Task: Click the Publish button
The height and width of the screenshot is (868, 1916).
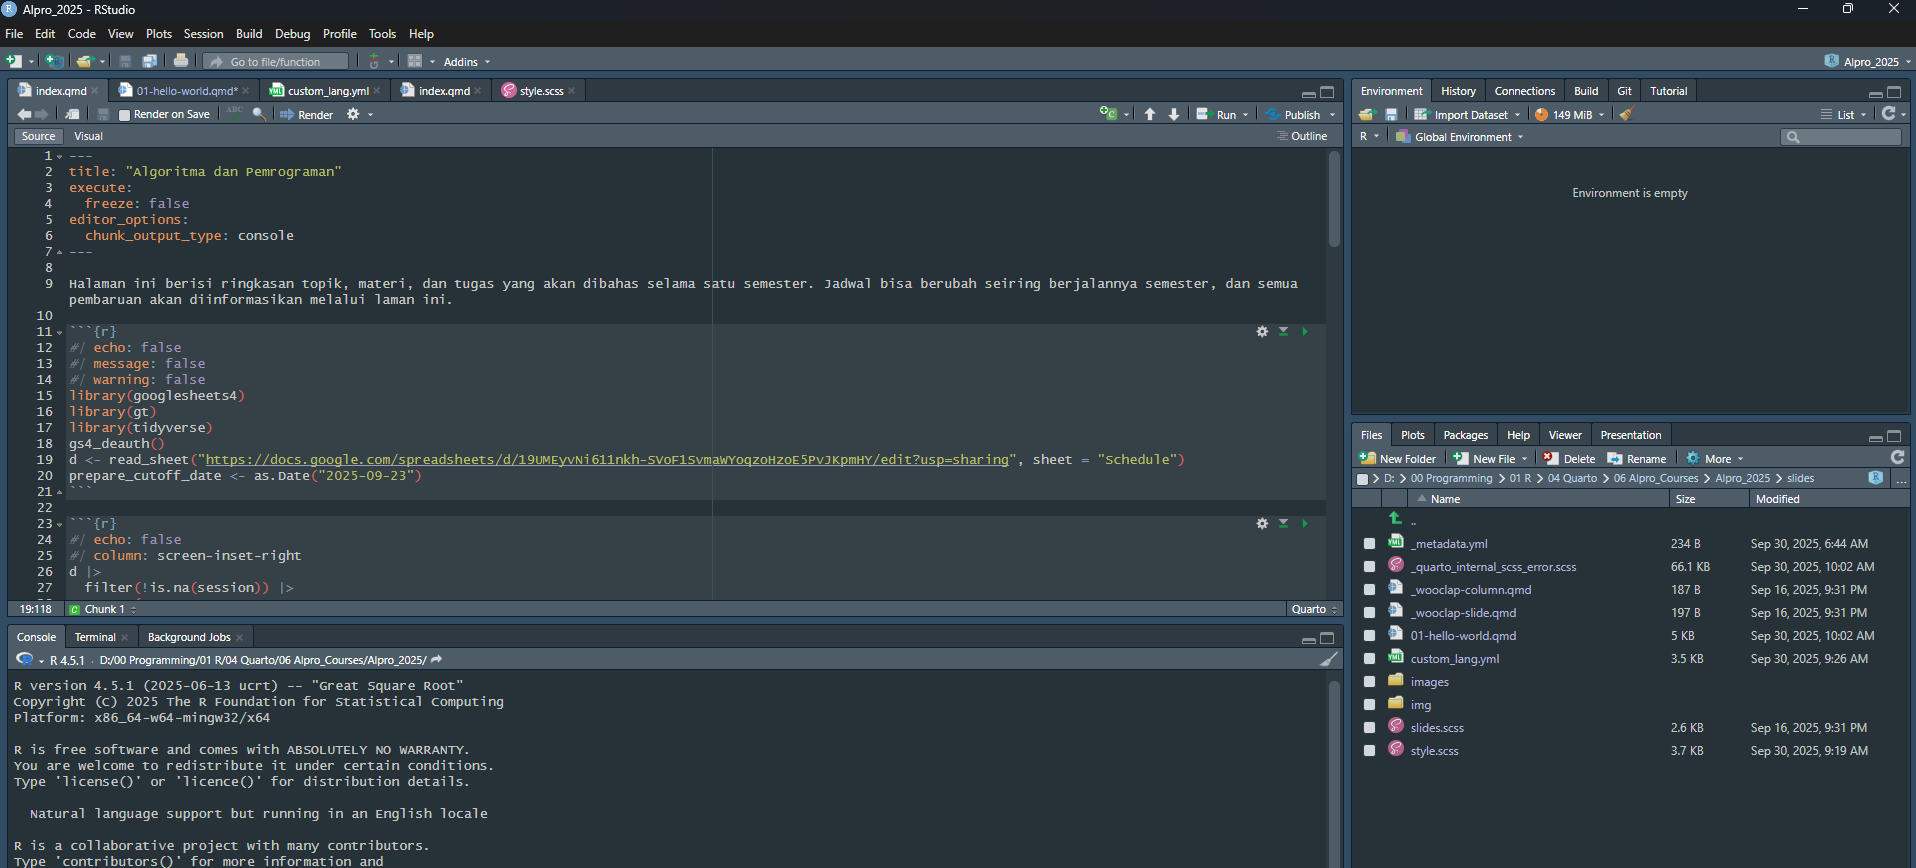Action: 1300,115
